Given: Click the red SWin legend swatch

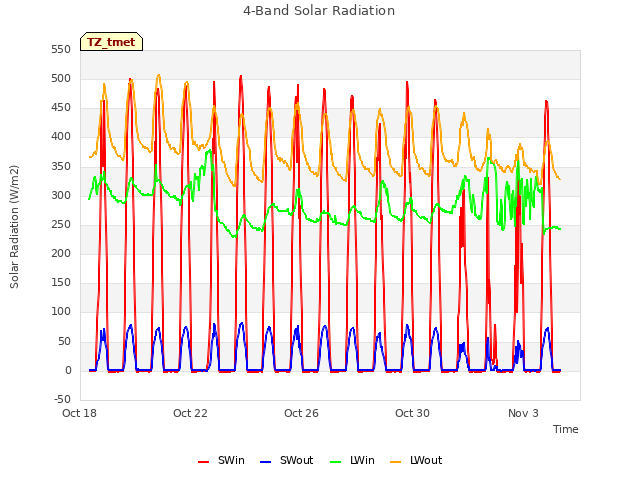Looking at the screenshot, I should point(203,462).
